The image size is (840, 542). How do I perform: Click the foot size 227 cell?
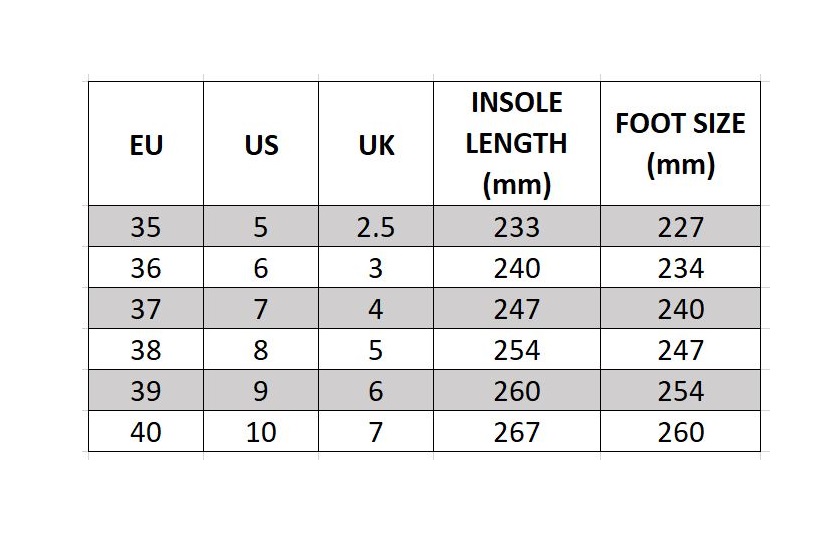tap(680, 226)
